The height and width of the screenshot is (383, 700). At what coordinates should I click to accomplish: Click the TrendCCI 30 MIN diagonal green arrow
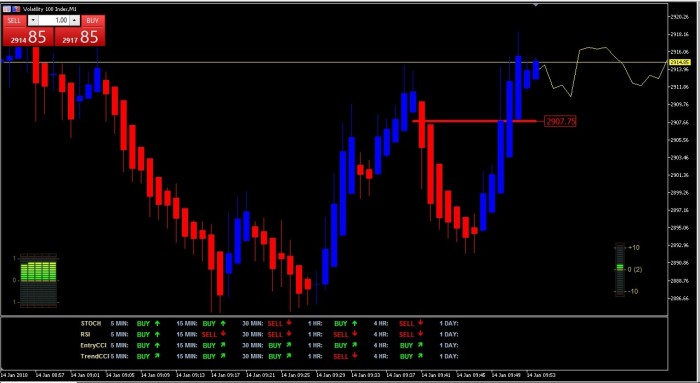[289, 356]
